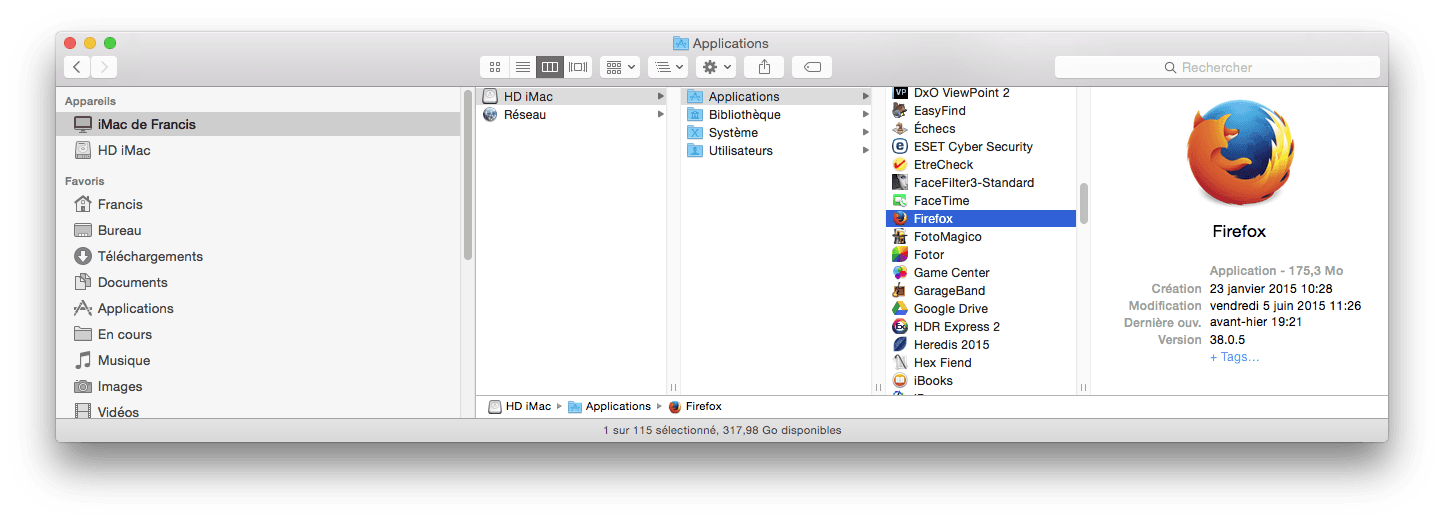Click the Game Center app icon
This screenshot has width=1444, height=522.
[900, 272]
